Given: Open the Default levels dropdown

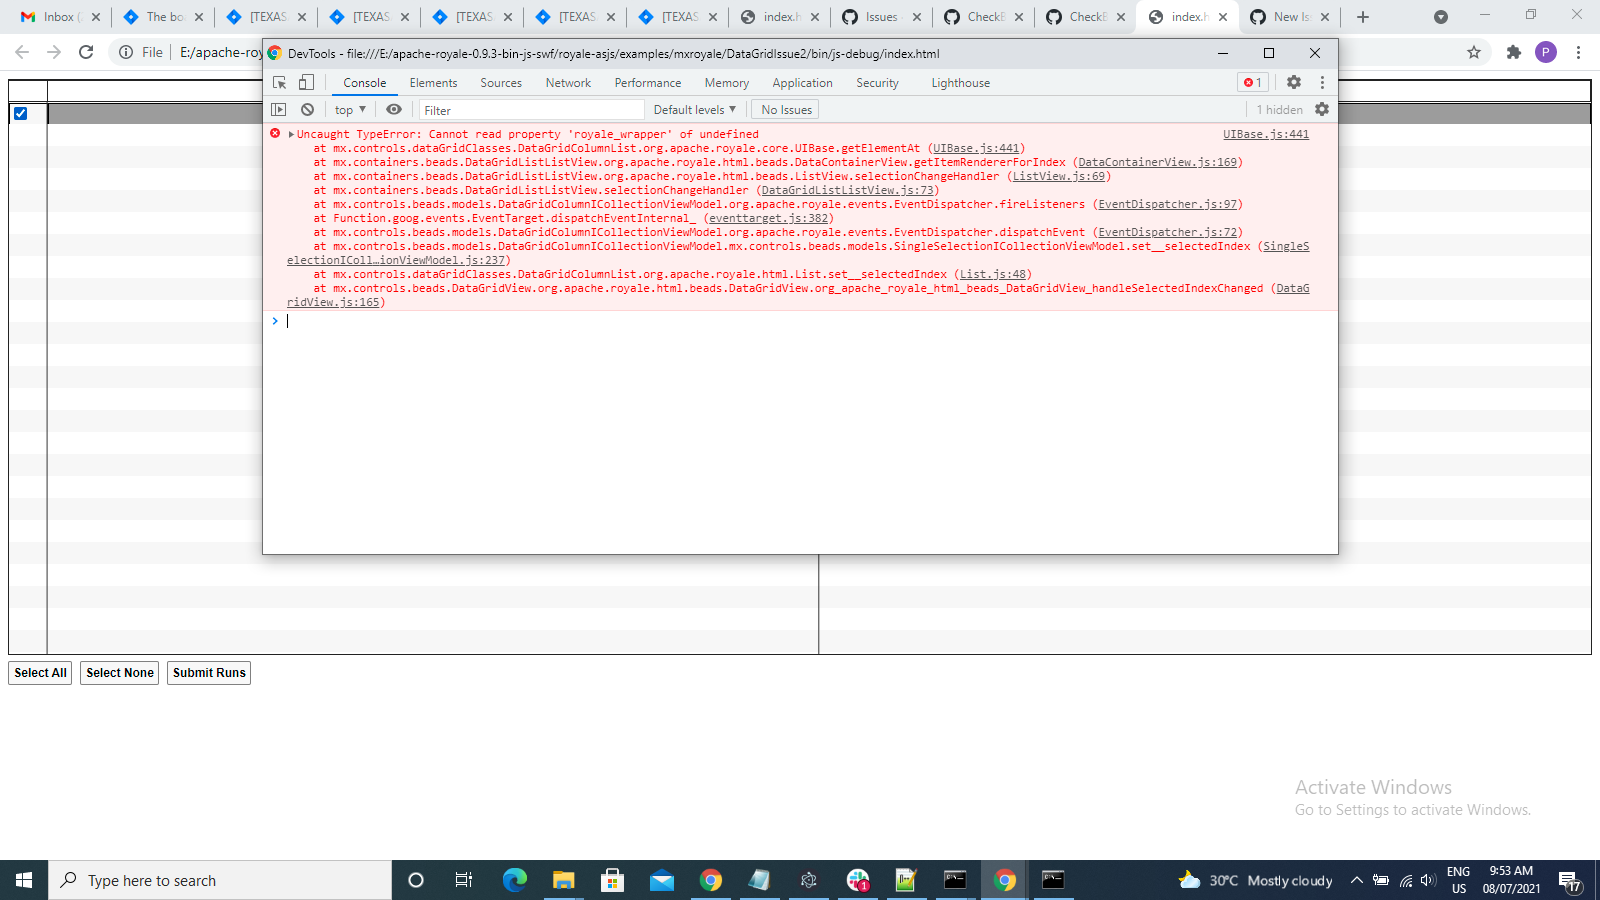Looking at the screenshot, I should click(x=694, y=109).
